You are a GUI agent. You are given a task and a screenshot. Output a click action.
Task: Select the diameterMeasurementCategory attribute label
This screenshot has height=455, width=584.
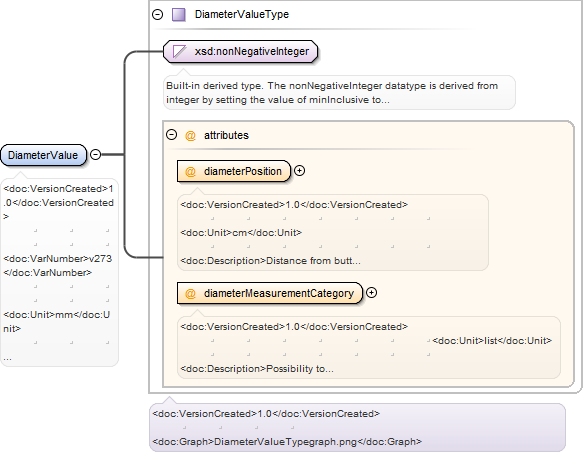[x=279, y=293]
